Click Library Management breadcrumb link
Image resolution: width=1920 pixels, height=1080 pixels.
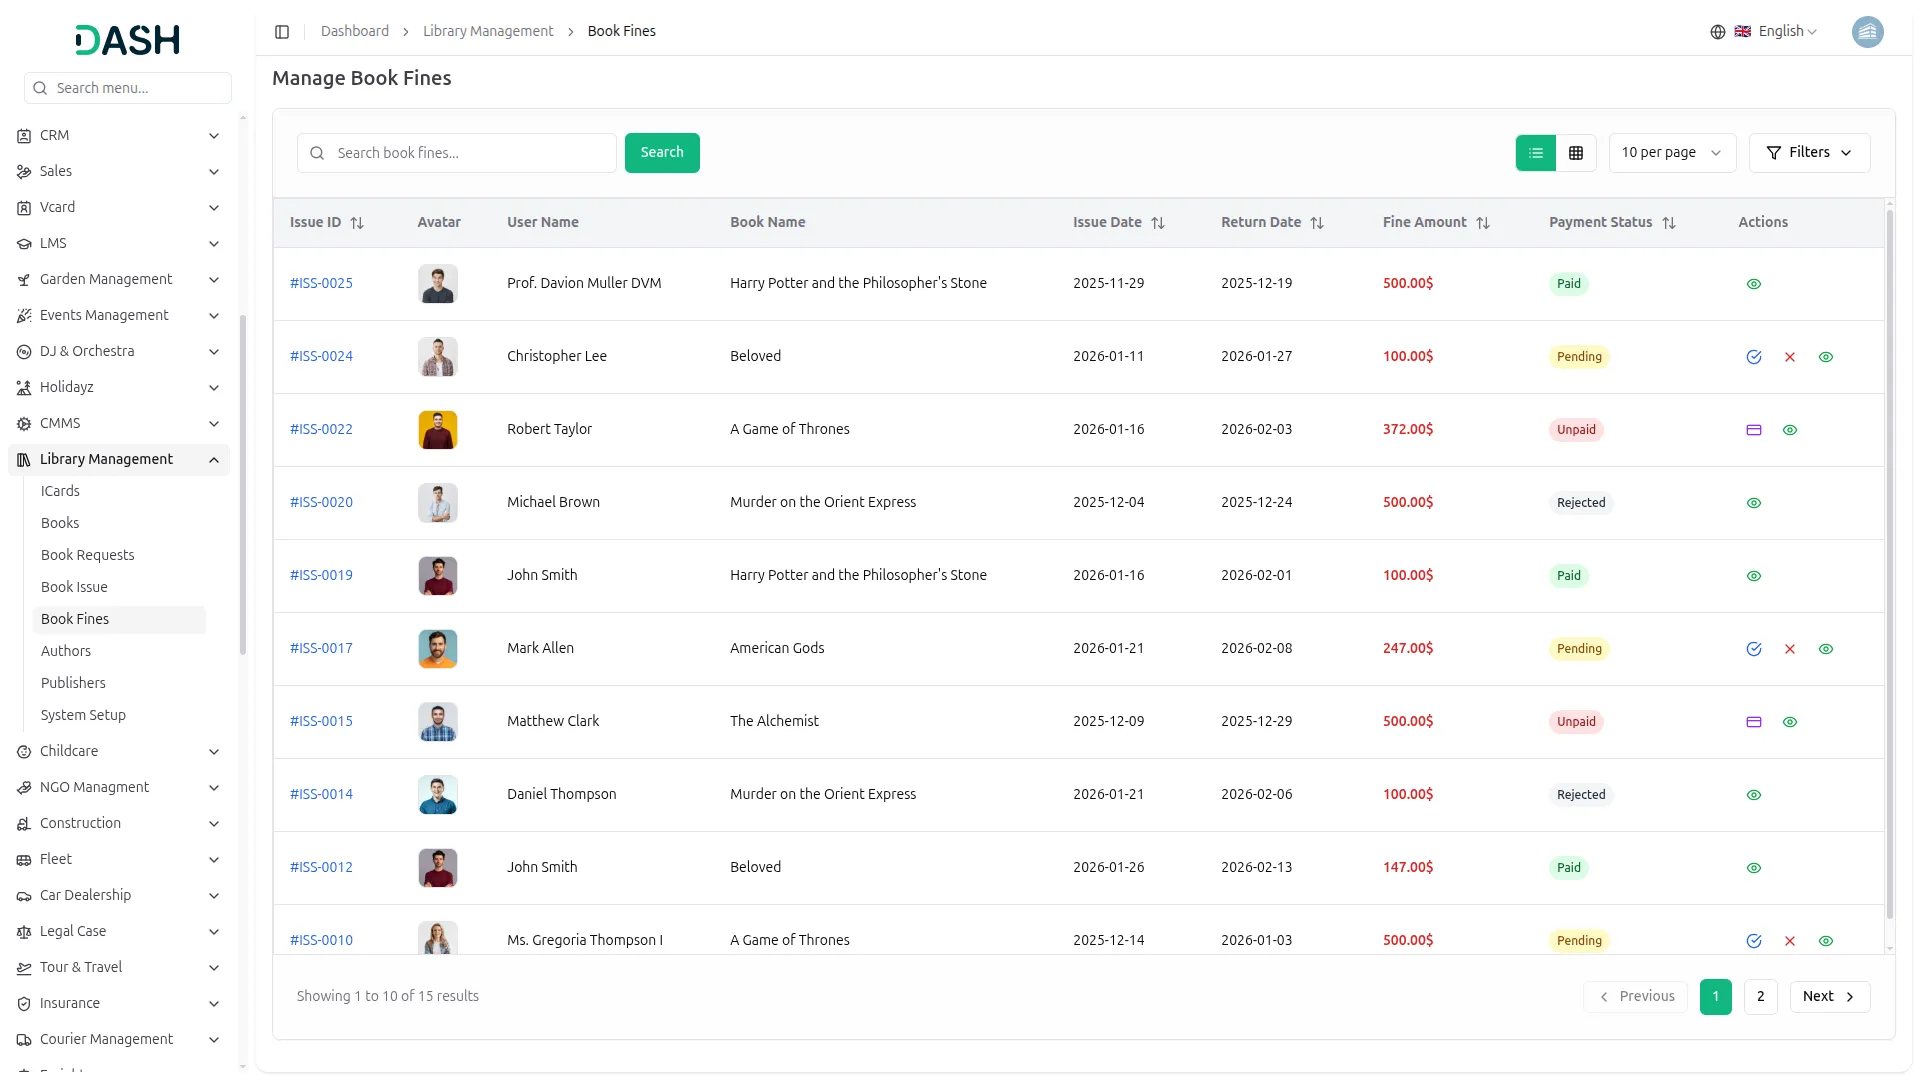pyautogui.click(x=488, y=32)
